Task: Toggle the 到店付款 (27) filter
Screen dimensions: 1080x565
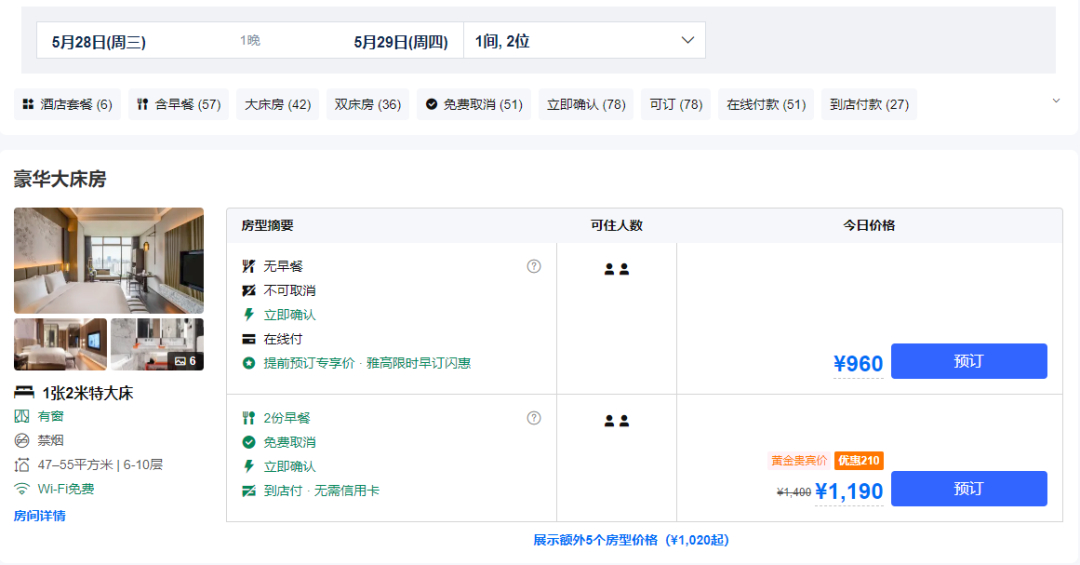Action: pos(869,104)
